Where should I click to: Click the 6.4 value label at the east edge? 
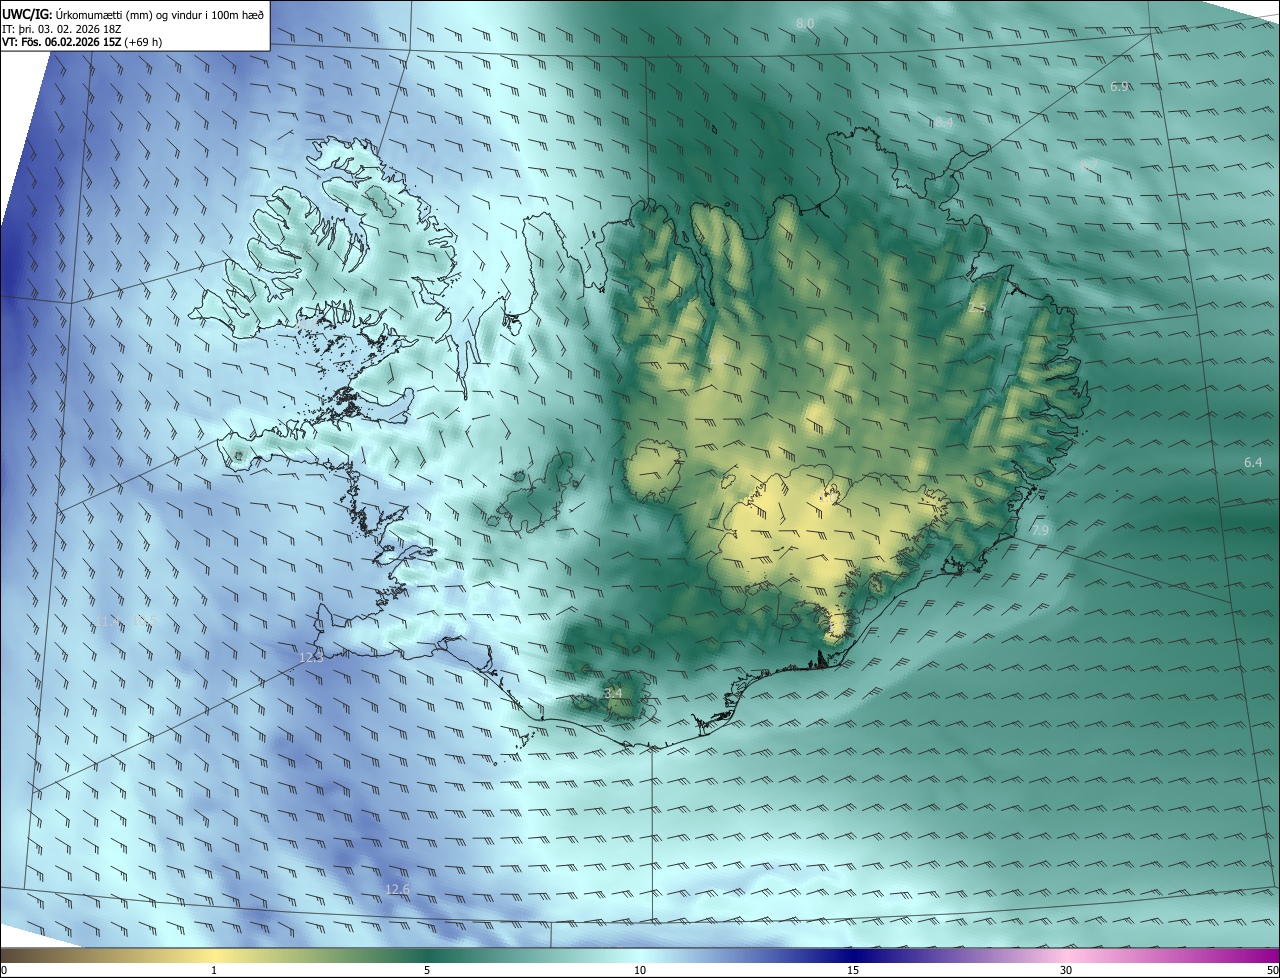[x=1253, y=462]
